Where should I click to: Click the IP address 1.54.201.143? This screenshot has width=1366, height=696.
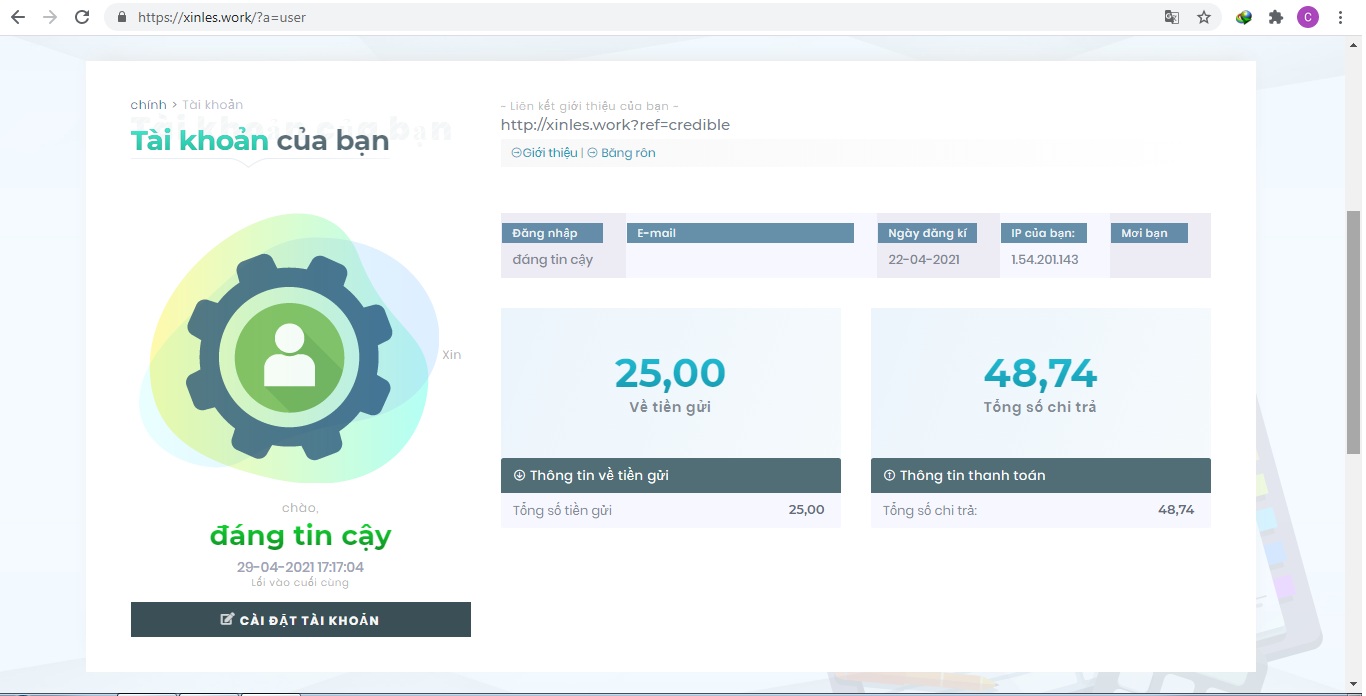click(x=1044, y=260)
